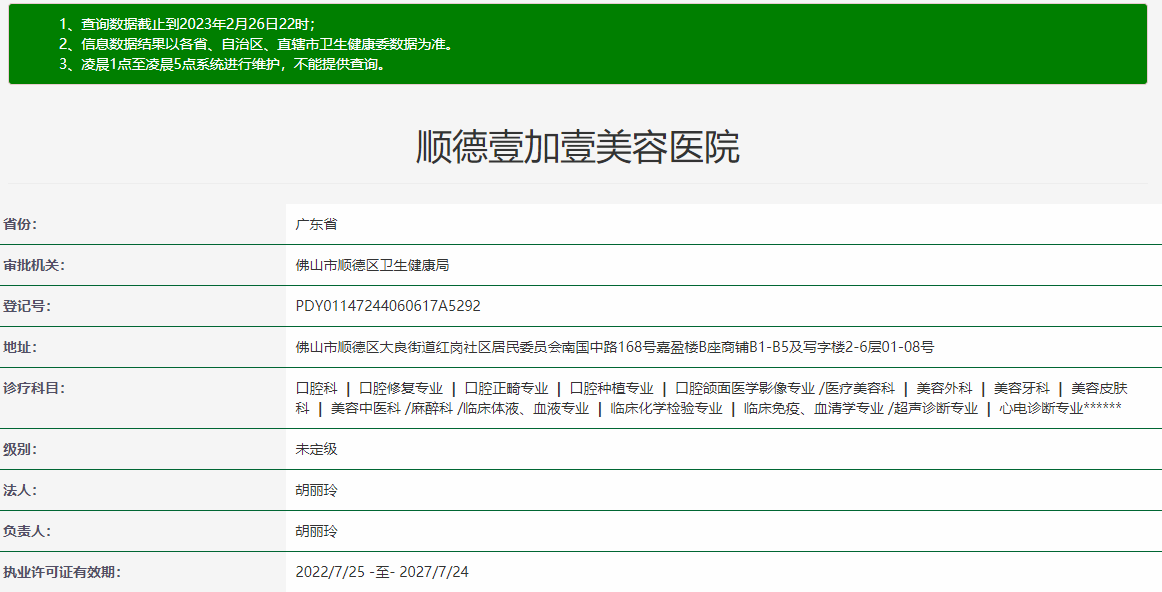This screenshot has width=1162, height=592.
Task: Click 口腔修复专业 in the departments list
Action: pyautogui.click(x=400, y=388)
